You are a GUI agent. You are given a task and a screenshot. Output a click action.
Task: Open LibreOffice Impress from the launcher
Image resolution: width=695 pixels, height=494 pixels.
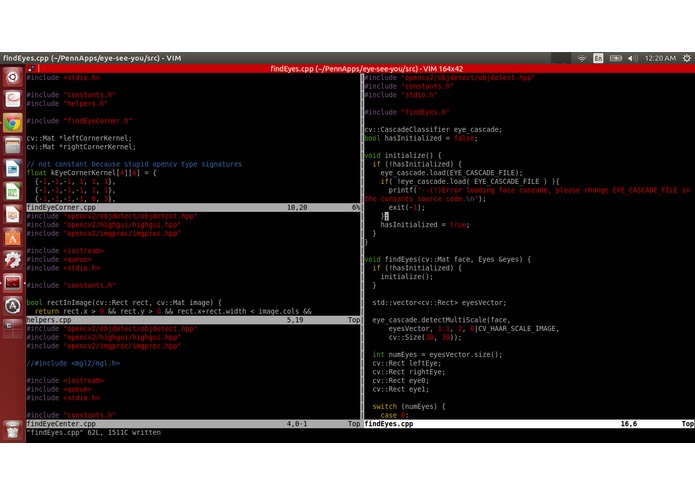12,214
